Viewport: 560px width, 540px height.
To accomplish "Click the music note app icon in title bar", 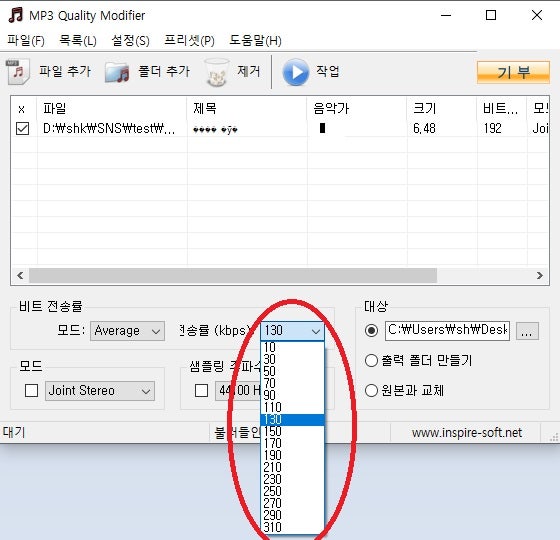I will [x=16, y=15].
